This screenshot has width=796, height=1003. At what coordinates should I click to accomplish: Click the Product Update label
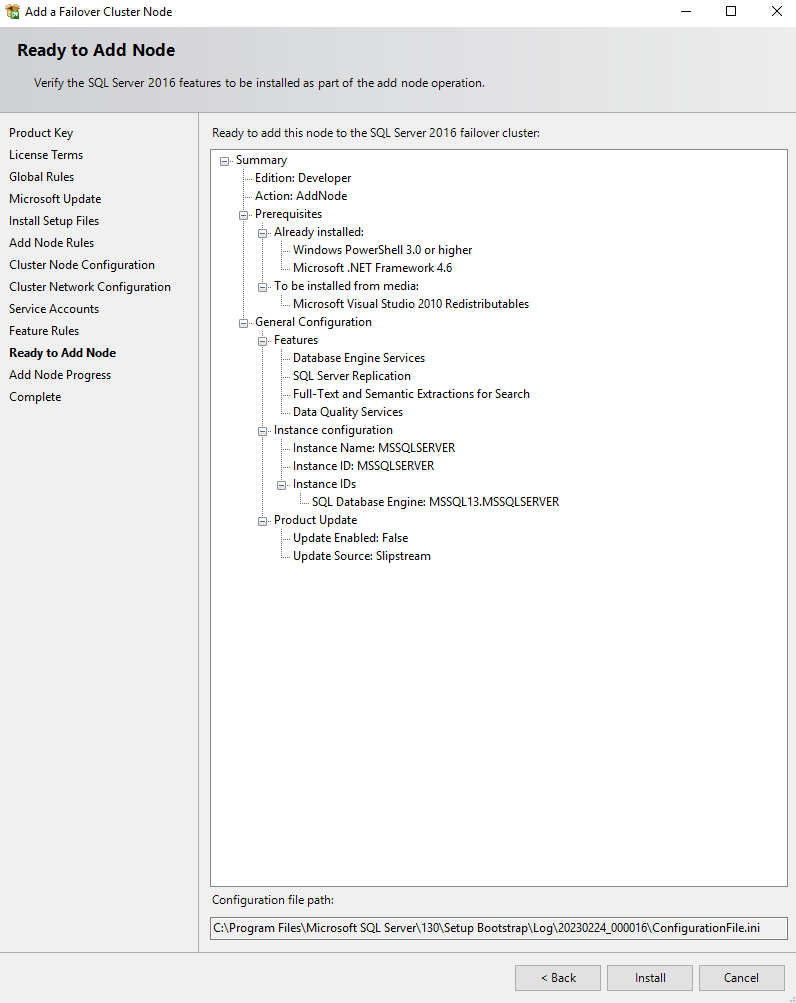point(315,520)
